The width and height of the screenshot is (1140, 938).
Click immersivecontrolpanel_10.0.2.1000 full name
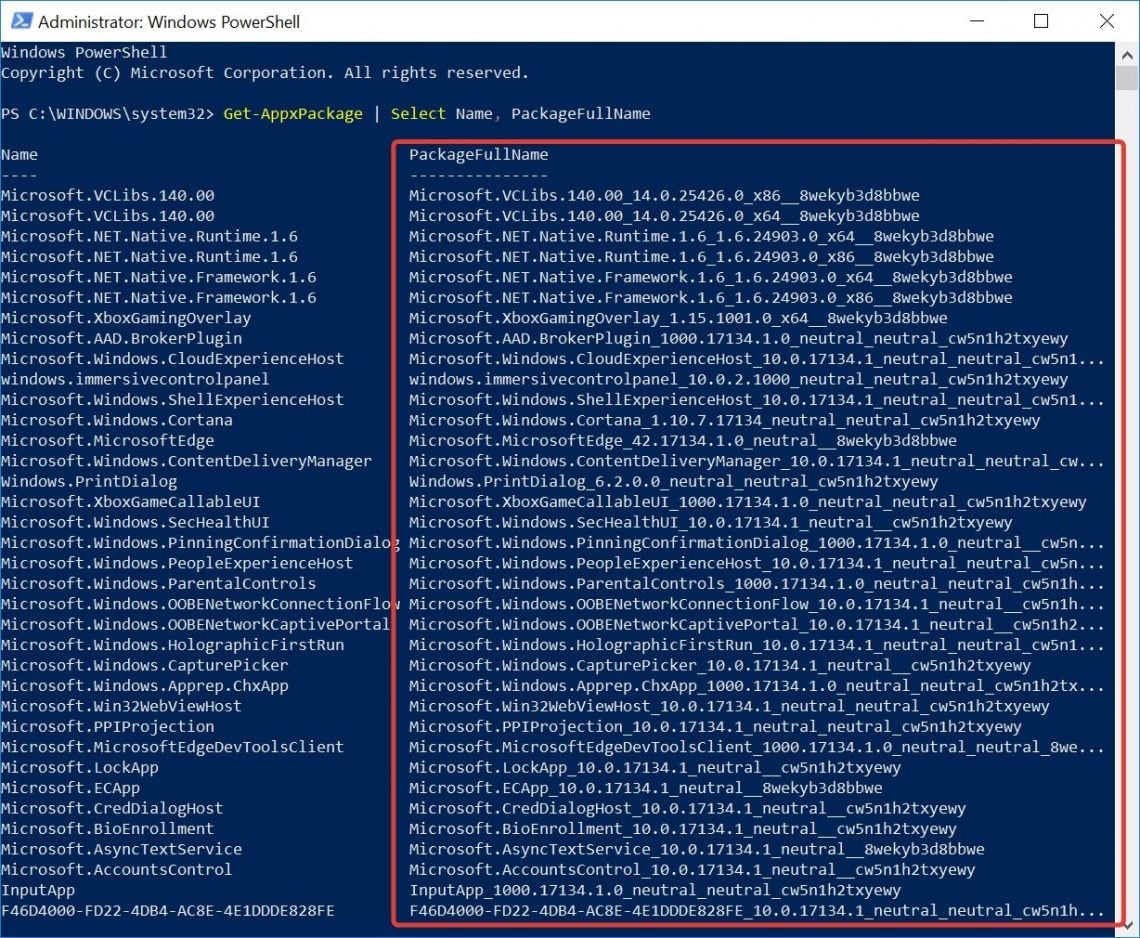pos(738,379)
